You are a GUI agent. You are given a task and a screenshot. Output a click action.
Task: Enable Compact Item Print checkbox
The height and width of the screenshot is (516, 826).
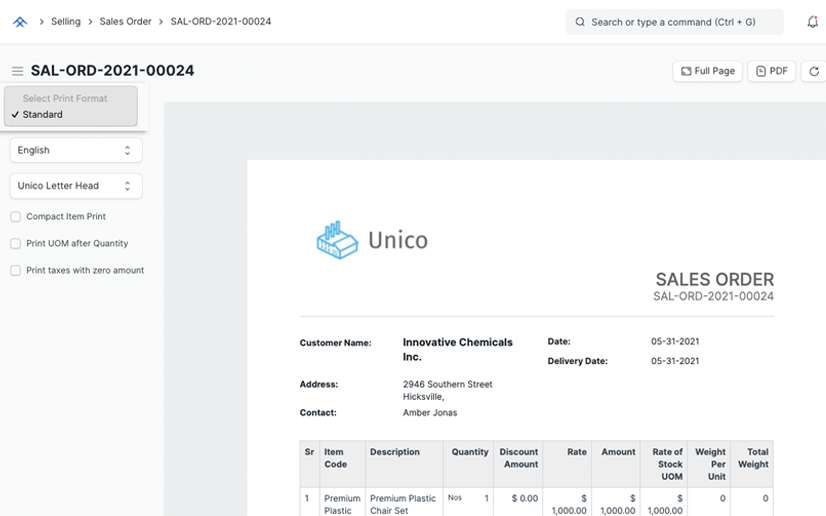(x=16, y=217)
